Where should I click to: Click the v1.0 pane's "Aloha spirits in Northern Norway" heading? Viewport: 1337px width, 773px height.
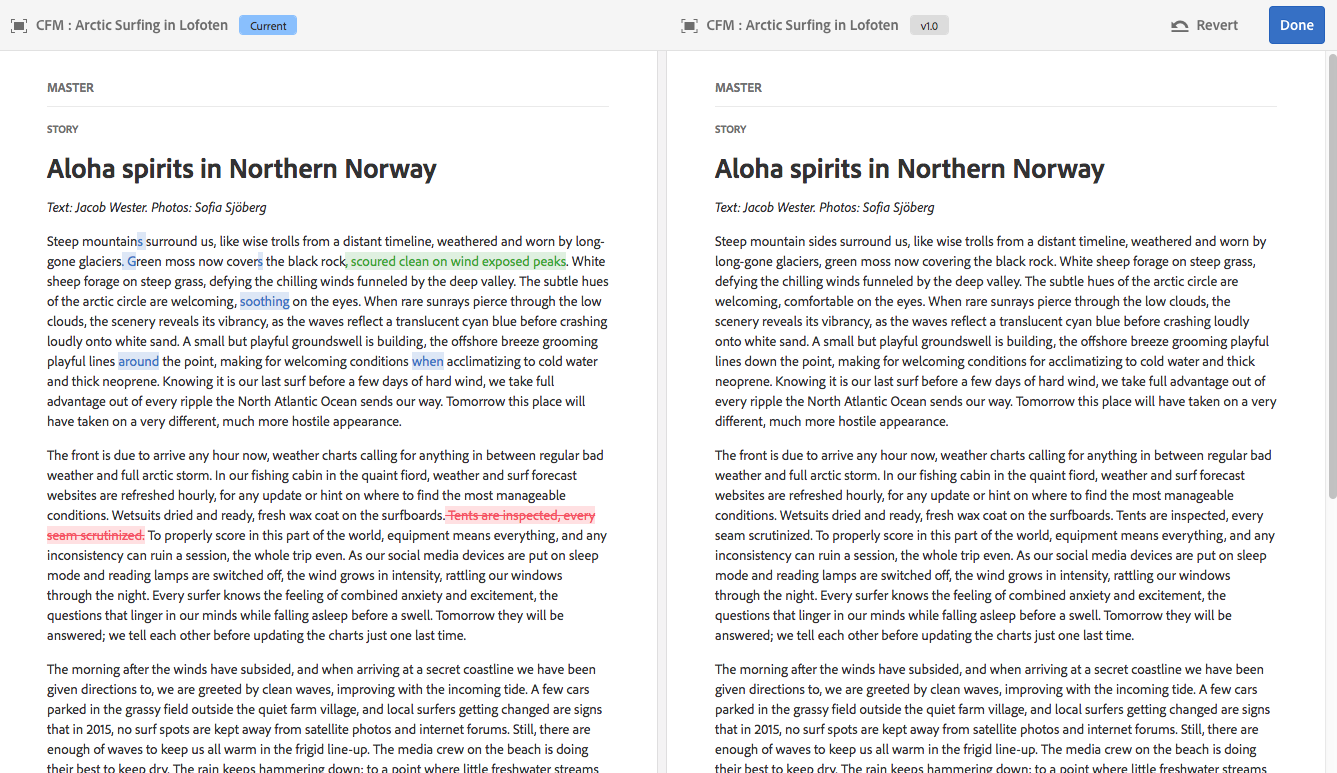(910, 168)
